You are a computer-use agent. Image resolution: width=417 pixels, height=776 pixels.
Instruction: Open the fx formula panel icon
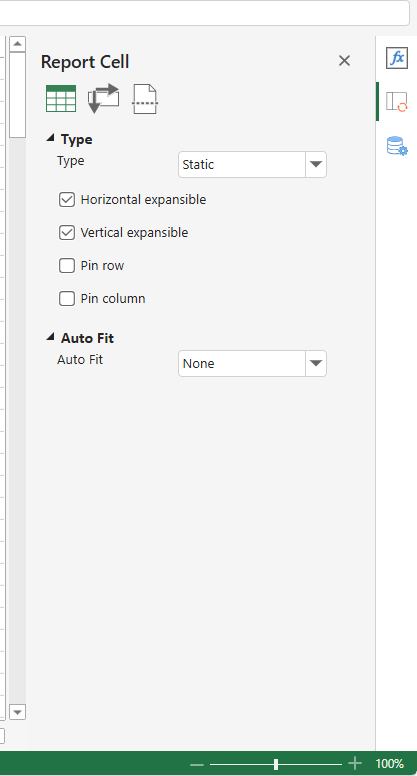[397, 58]
